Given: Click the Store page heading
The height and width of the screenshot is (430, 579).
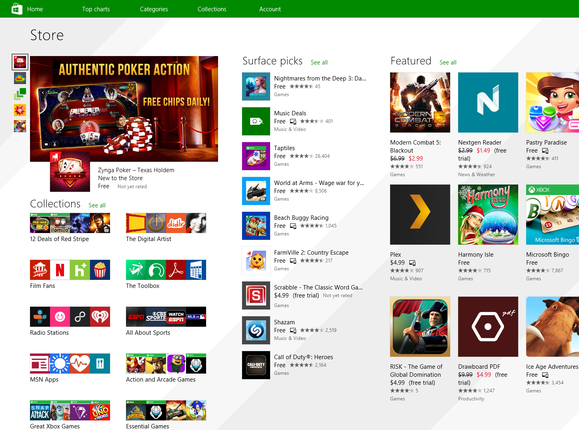Looking at the screenshot, I should 47,35.
